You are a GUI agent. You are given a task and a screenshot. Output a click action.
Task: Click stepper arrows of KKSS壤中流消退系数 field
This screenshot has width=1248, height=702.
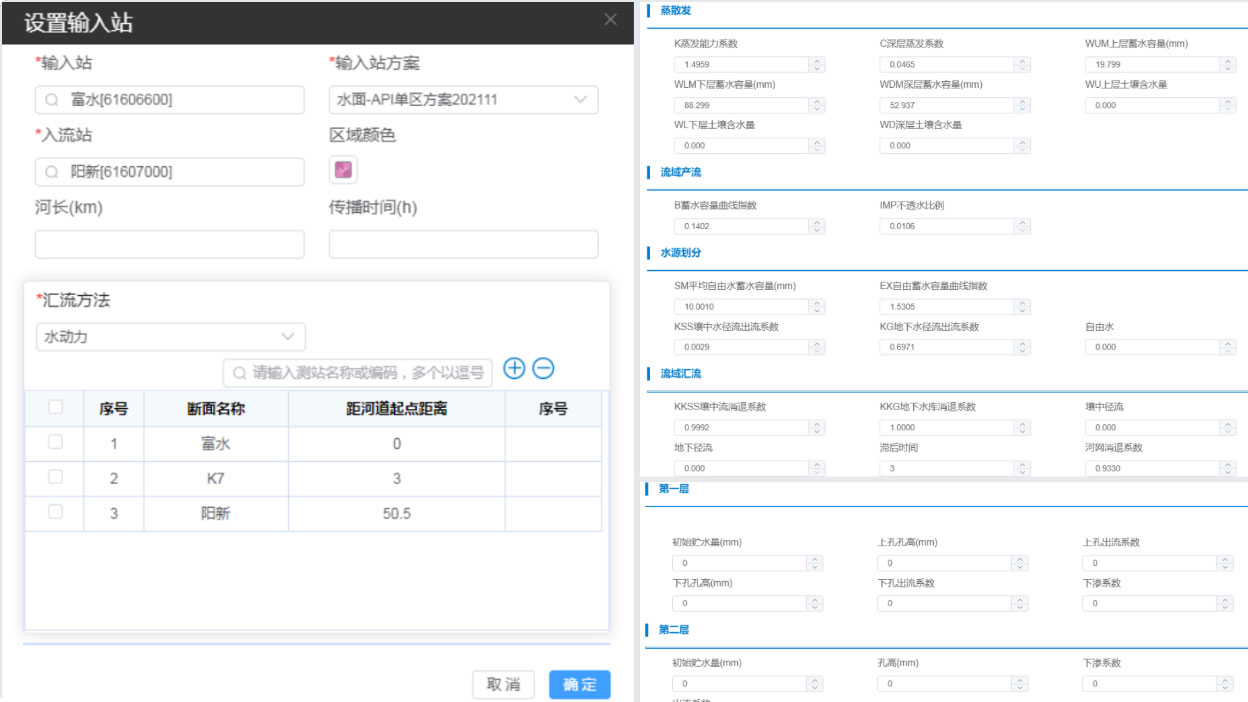tap(817, 428)
